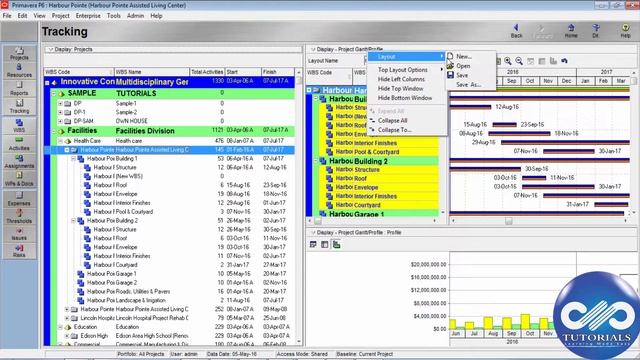Select Top Layout Options menu entry
640x360 pixels.
coord(407,70)
